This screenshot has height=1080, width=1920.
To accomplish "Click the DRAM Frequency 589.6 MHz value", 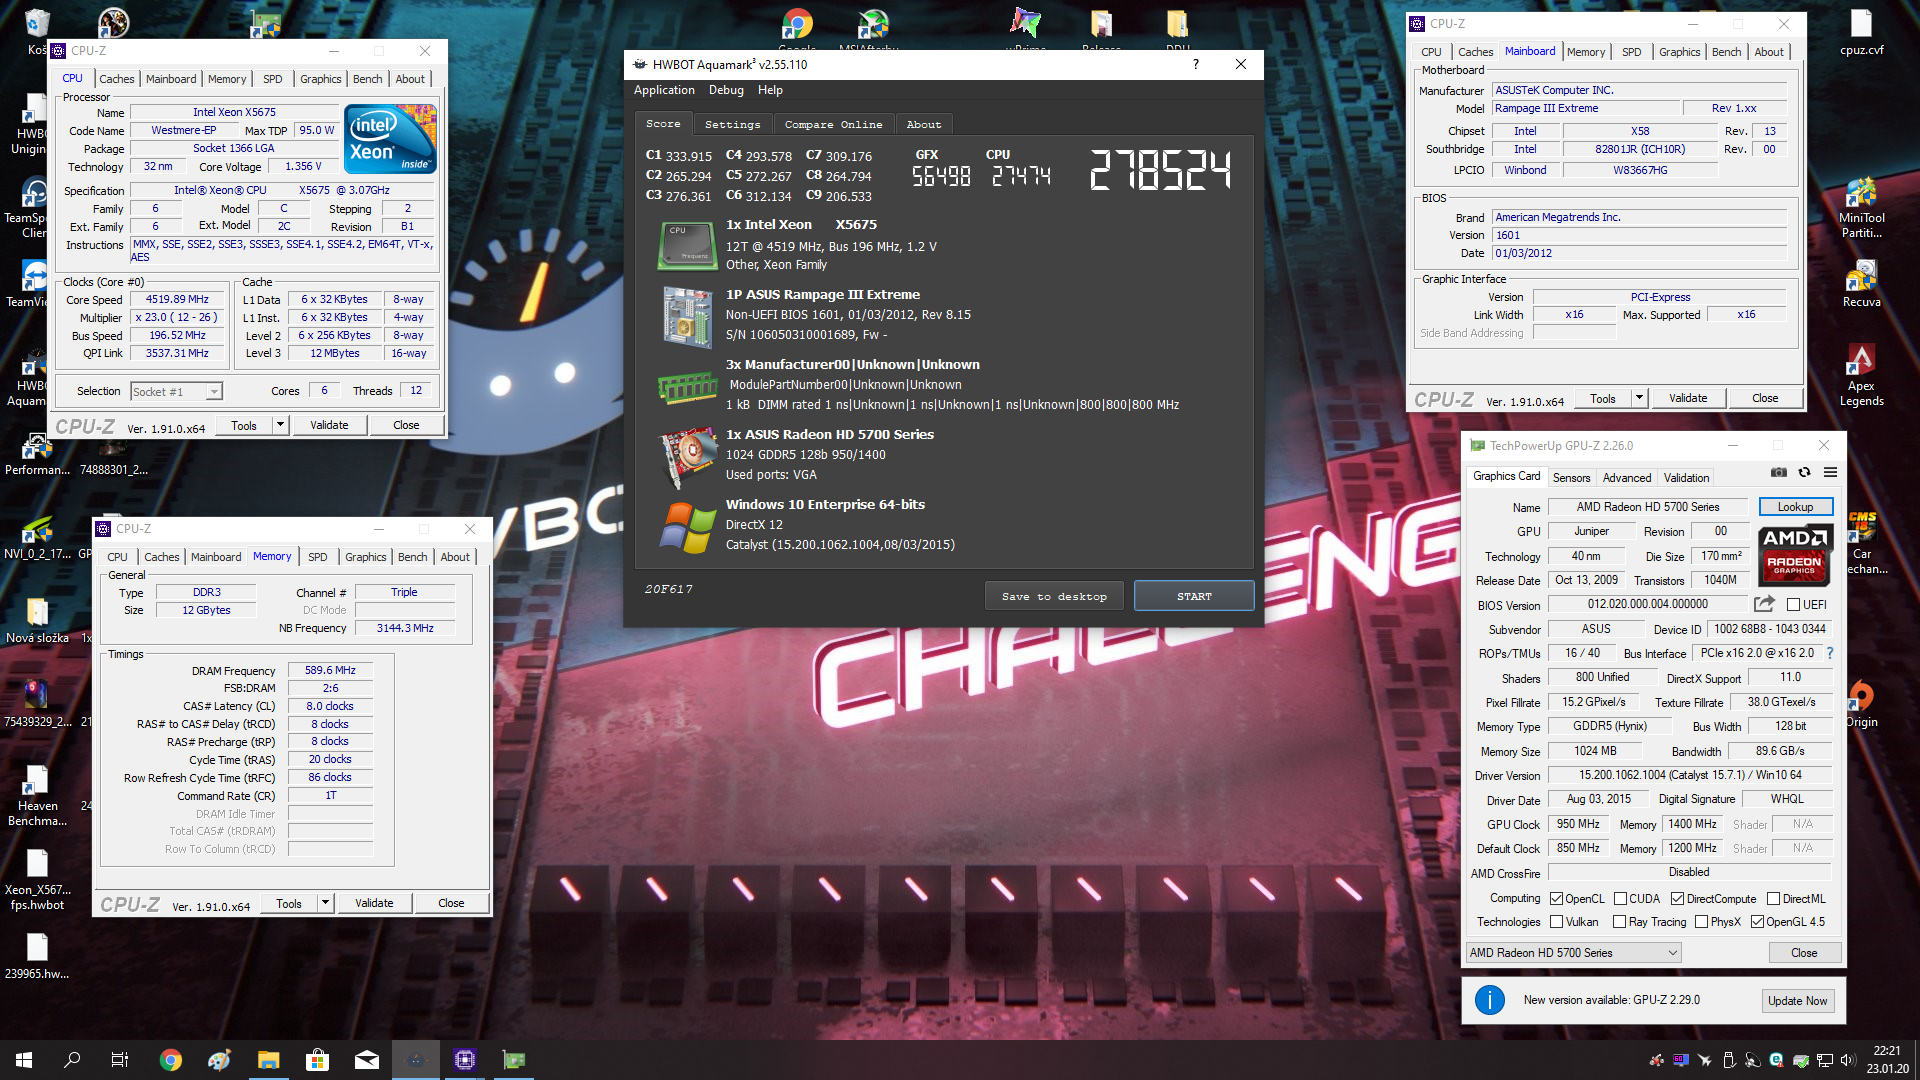I will pos(330,670).
